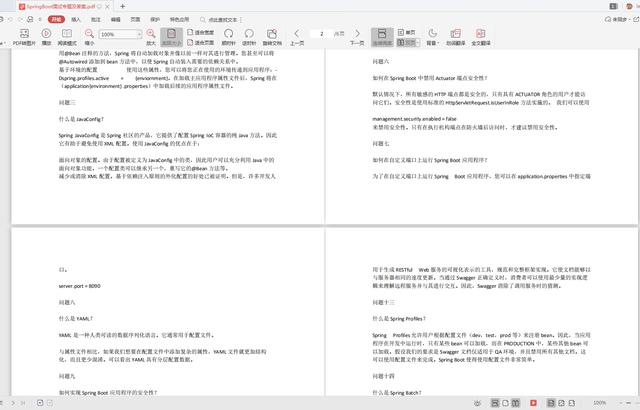This screenshot has width=640, height=410.
Task: Choose 适合宽度 fit-width option
Action: [200, 32]
